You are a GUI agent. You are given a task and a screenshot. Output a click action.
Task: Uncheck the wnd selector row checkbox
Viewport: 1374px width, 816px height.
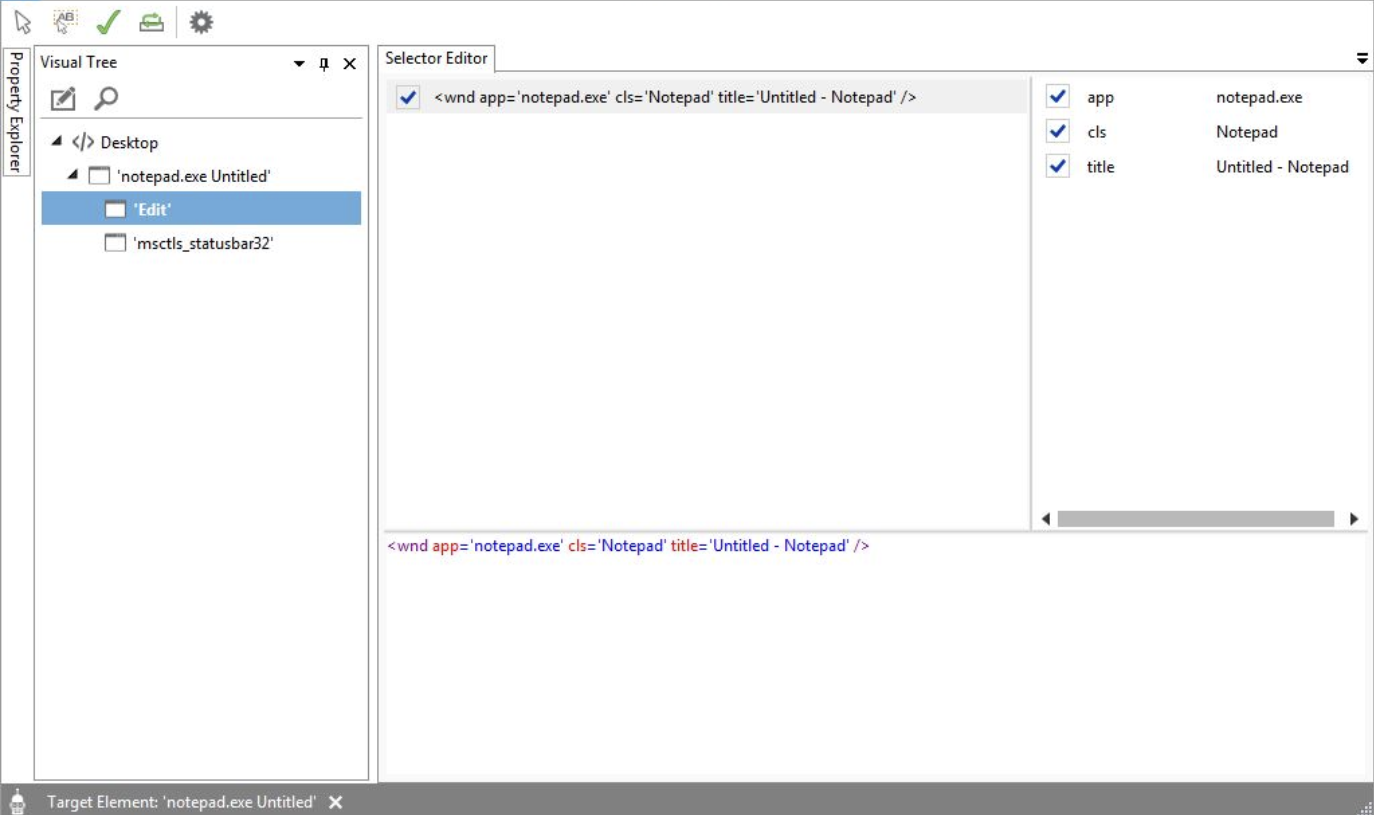click(408, 97)
